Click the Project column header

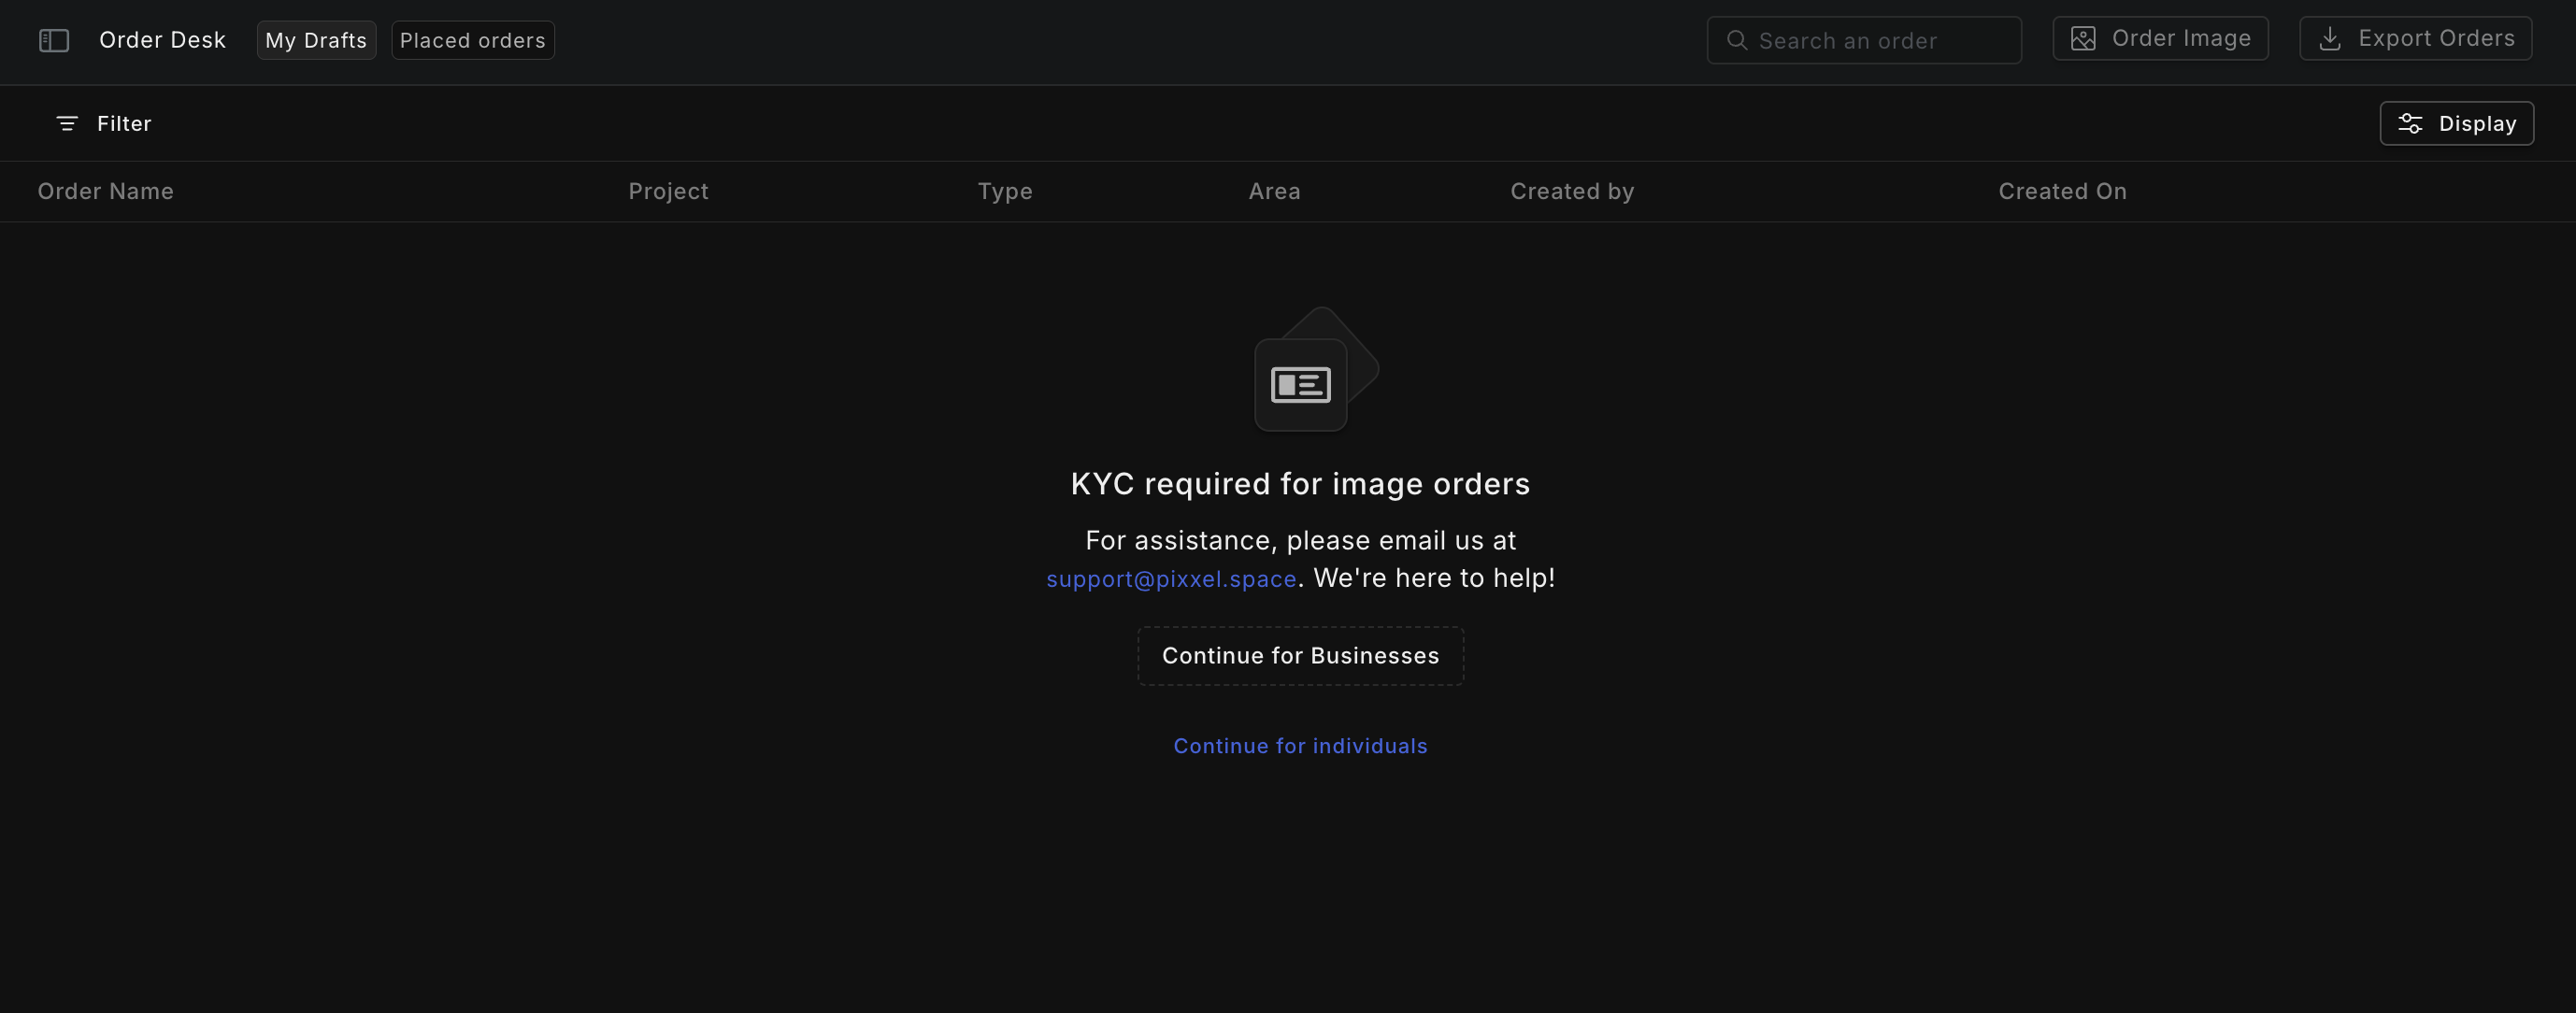(668, 191)
